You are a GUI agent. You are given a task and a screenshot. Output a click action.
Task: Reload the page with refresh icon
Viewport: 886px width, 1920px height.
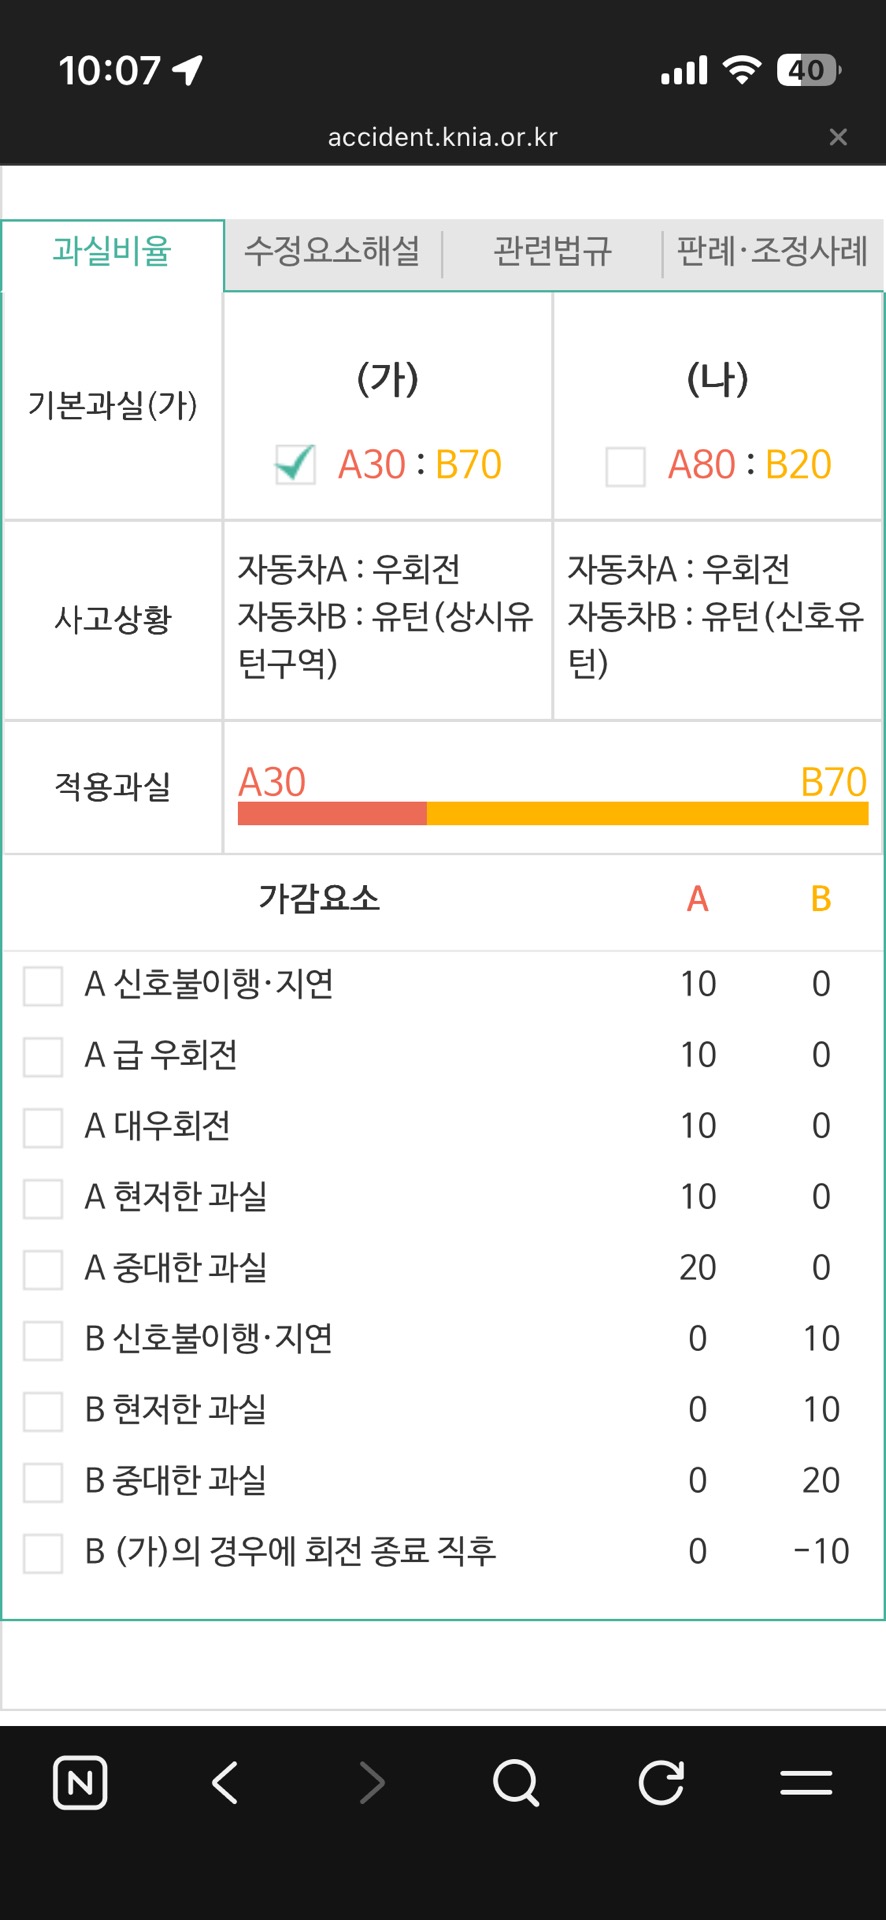(661, 1782)
